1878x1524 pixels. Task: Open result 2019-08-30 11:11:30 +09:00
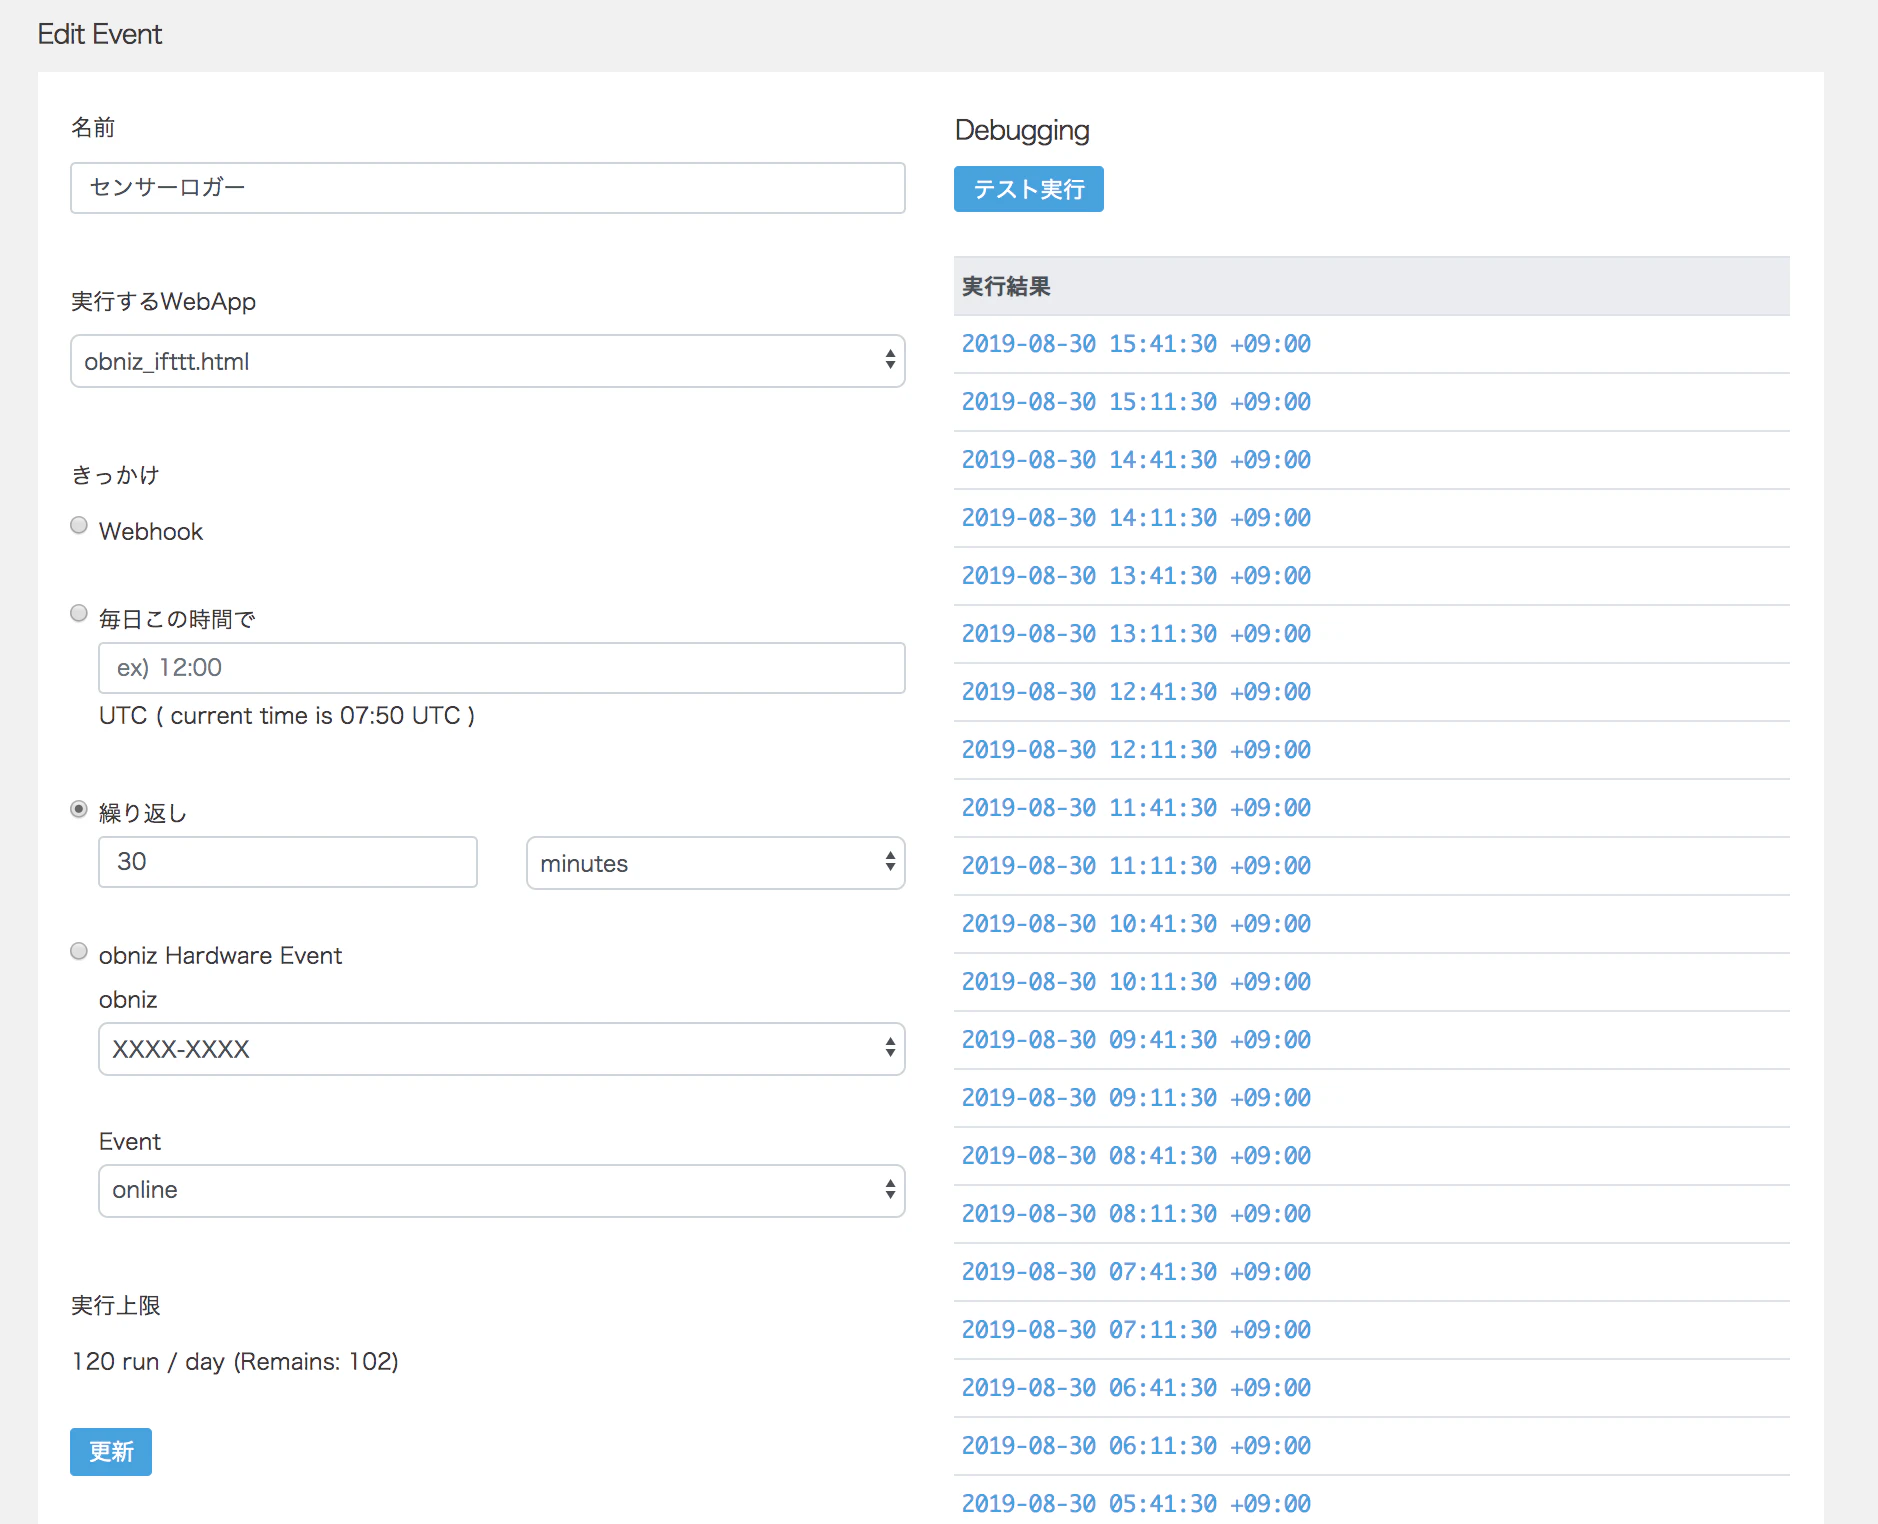click(1136, 866)
